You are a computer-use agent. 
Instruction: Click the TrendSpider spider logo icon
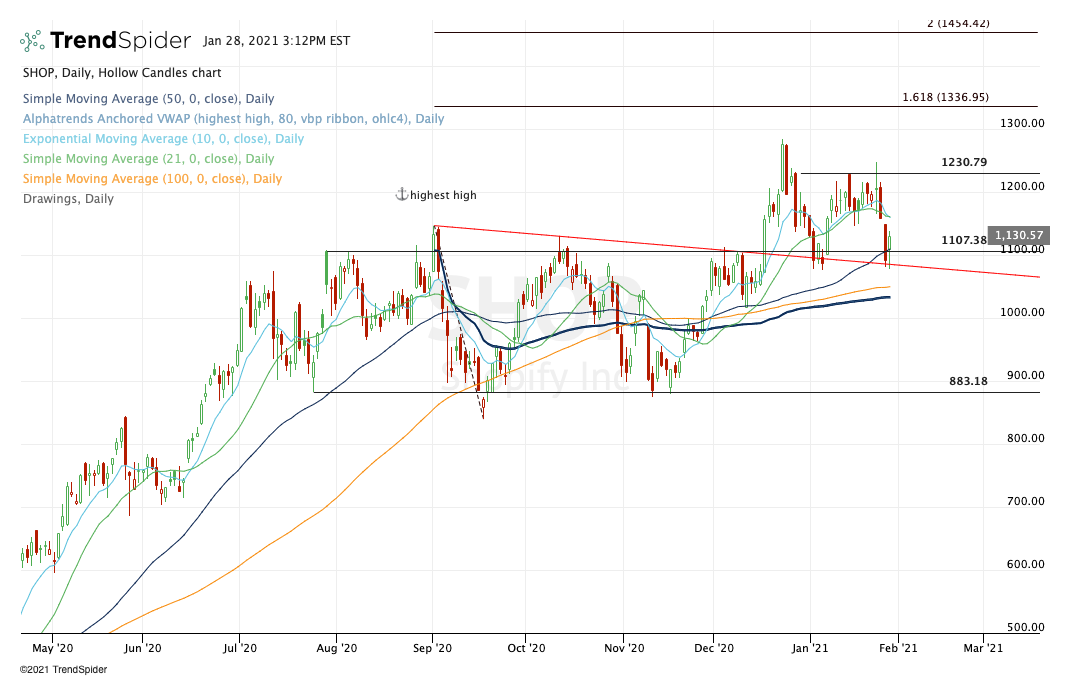point(32,41)
